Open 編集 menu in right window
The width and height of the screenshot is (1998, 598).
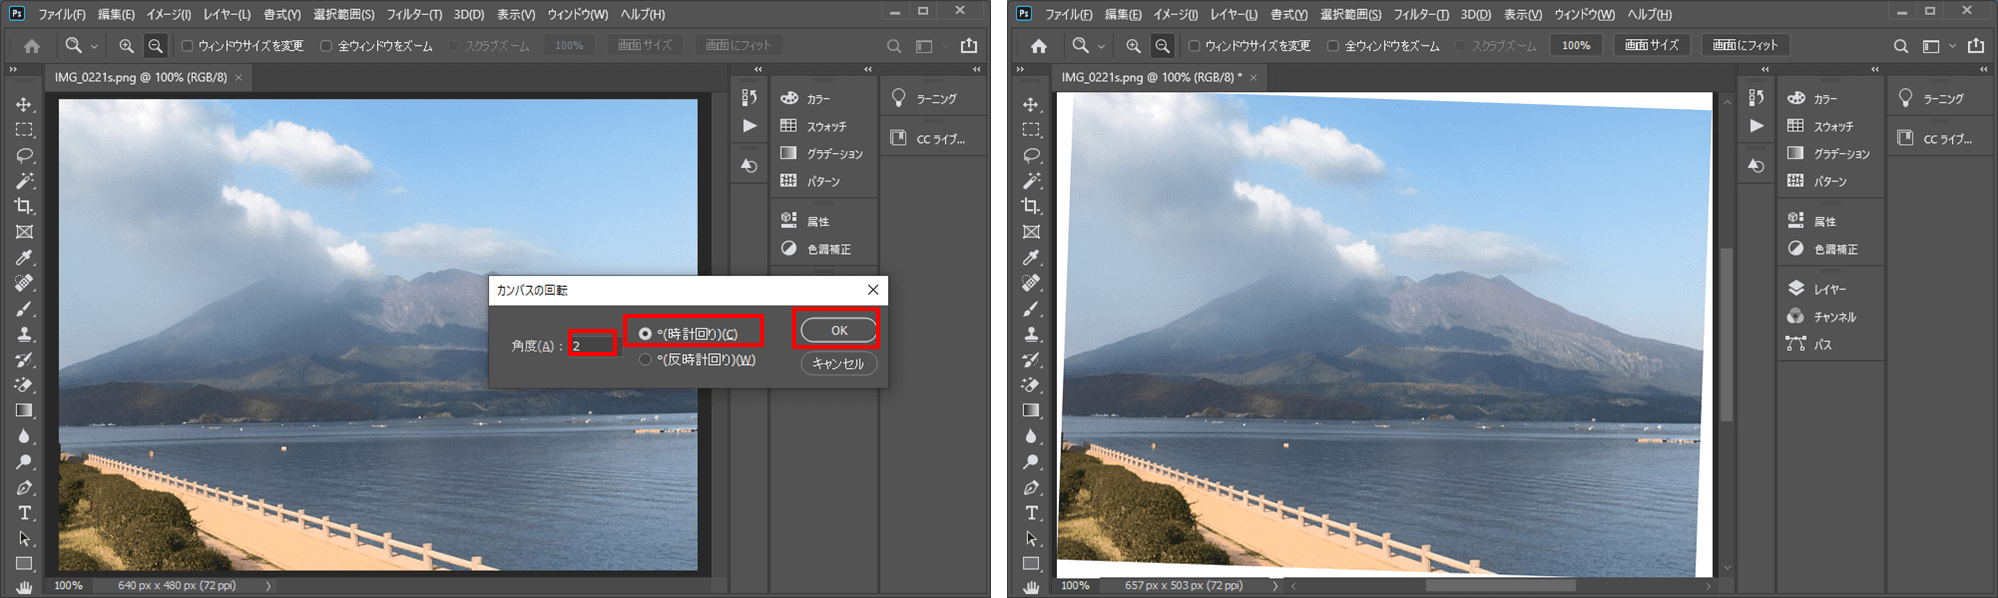point(1123,15)
